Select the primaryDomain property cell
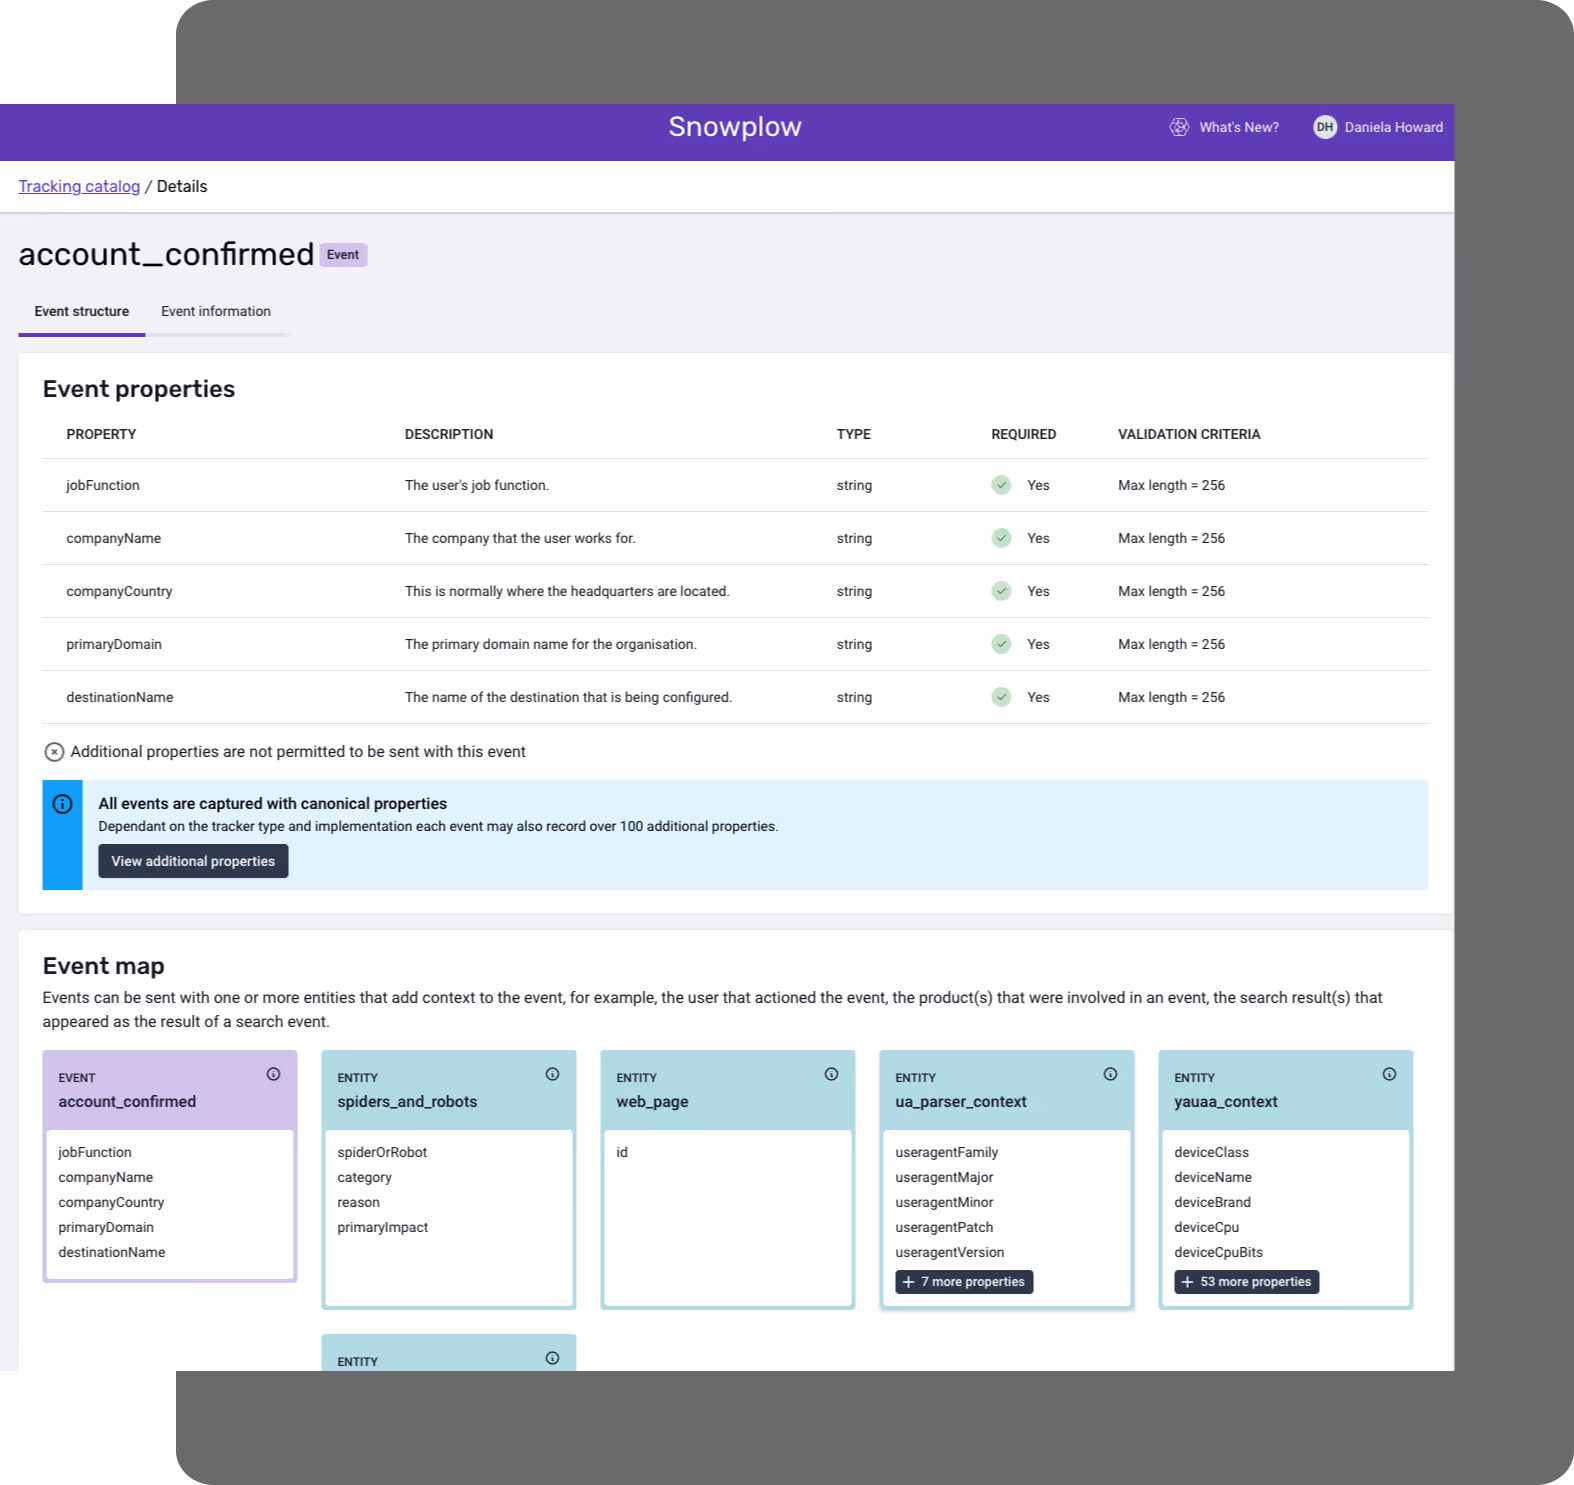The image size is (1574, 1485). (x=114, y=644)
